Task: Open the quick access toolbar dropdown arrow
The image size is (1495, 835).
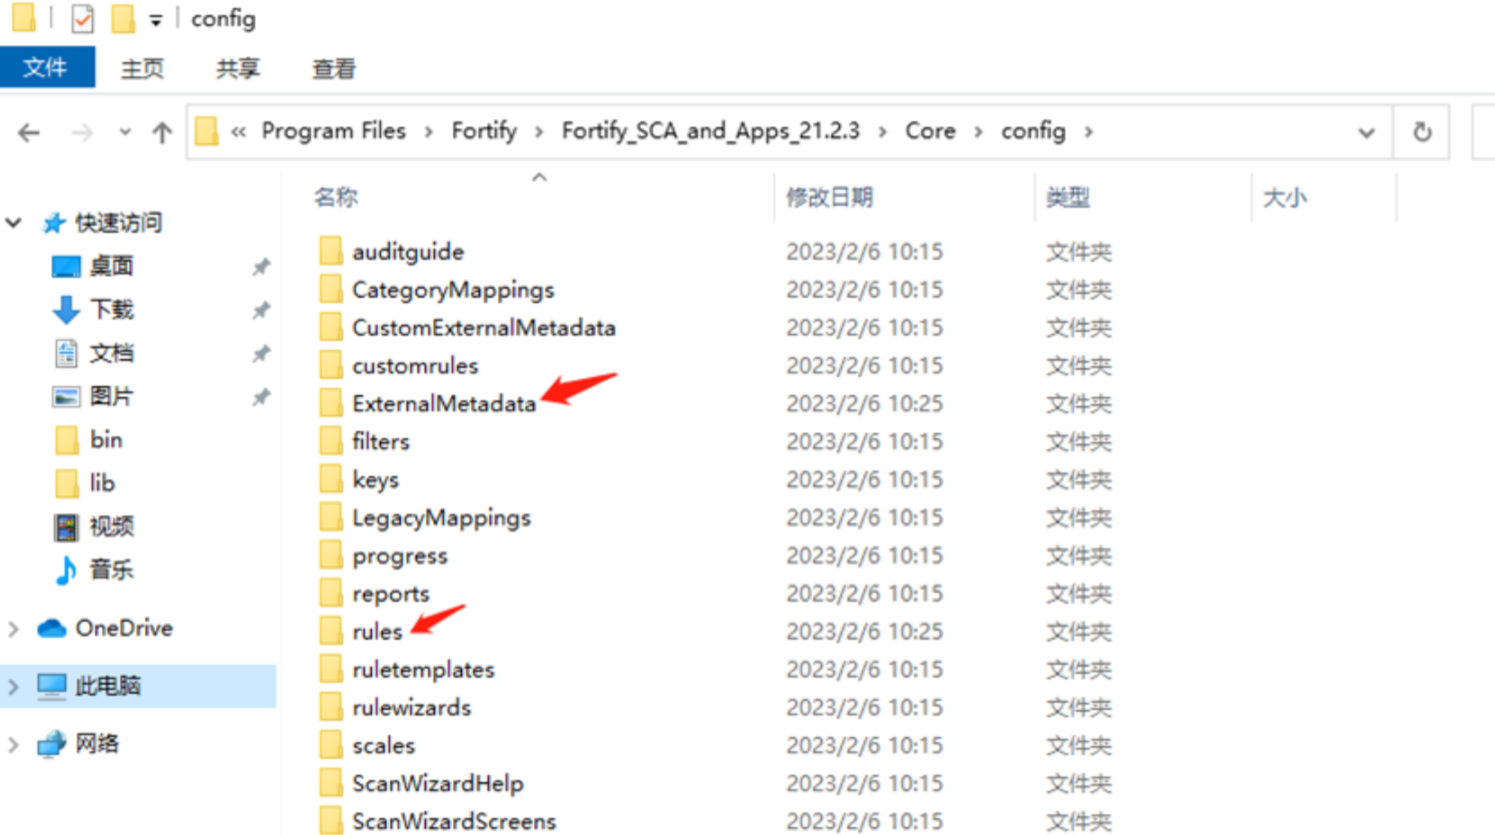Action: pyautogui.click(x=155, y=20)
